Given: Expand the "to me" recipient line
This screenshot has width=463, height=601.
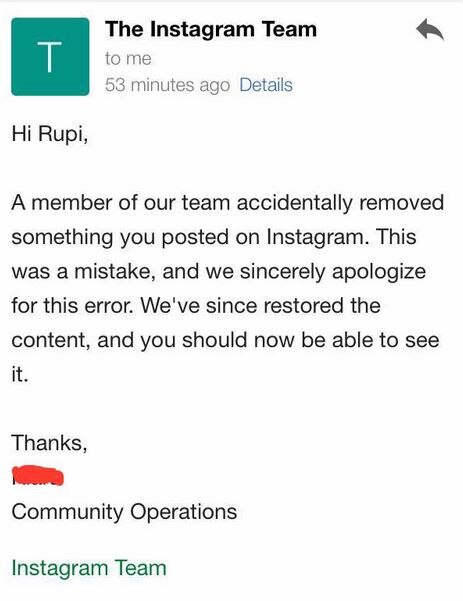Looking at the screenshot, I should pos(128,59).
